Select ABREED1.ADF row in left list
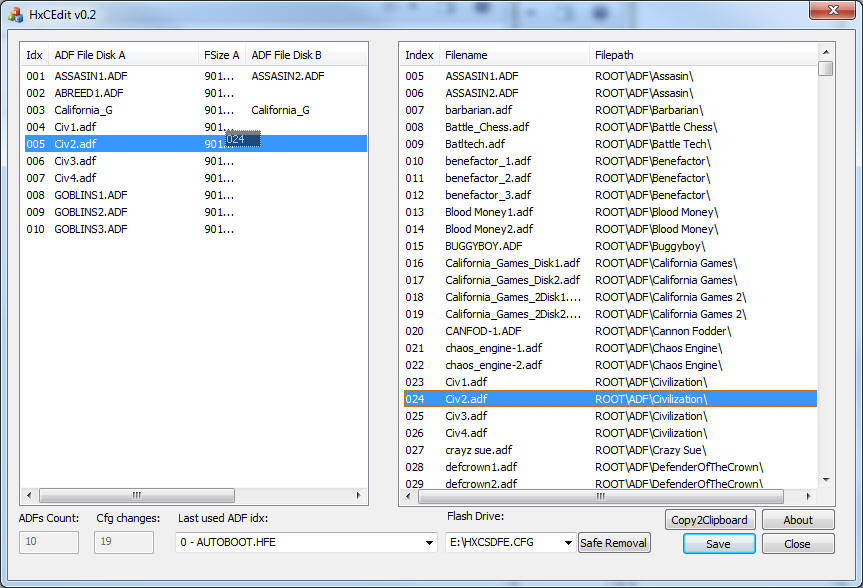This screenshot has height=588, width=863. point(196,93)
